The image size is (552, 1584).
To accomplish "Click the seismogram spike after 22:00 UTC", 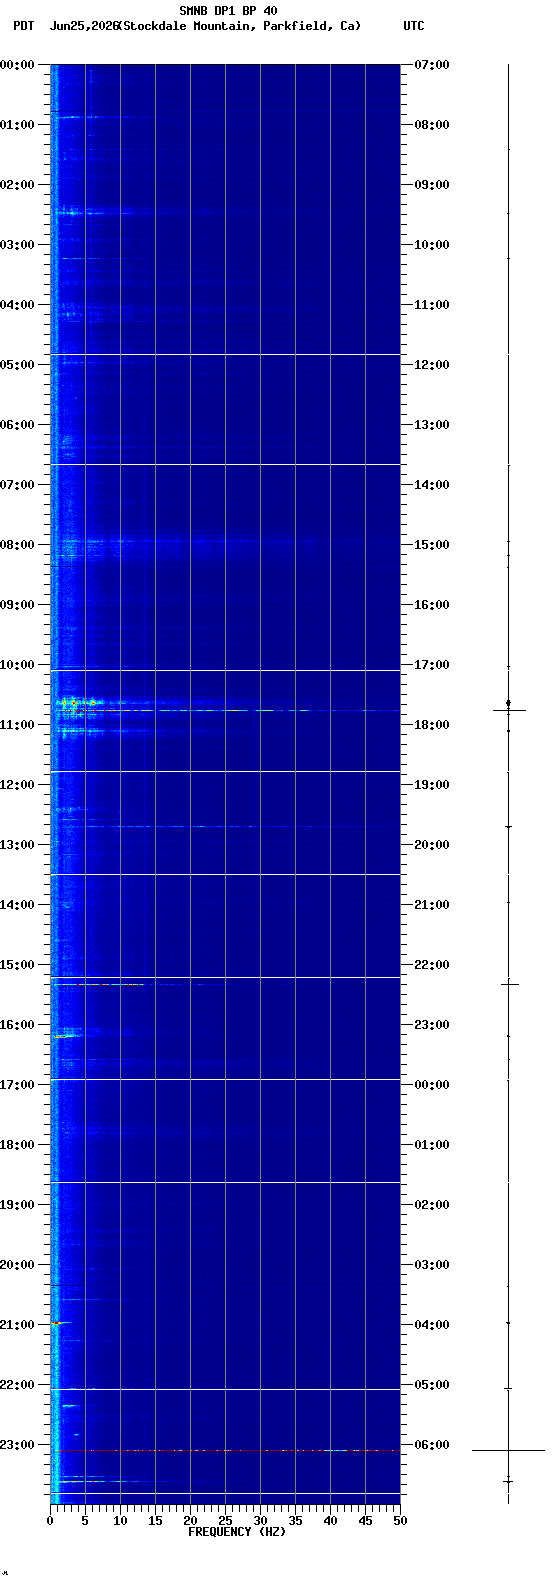I will [509, 984].
